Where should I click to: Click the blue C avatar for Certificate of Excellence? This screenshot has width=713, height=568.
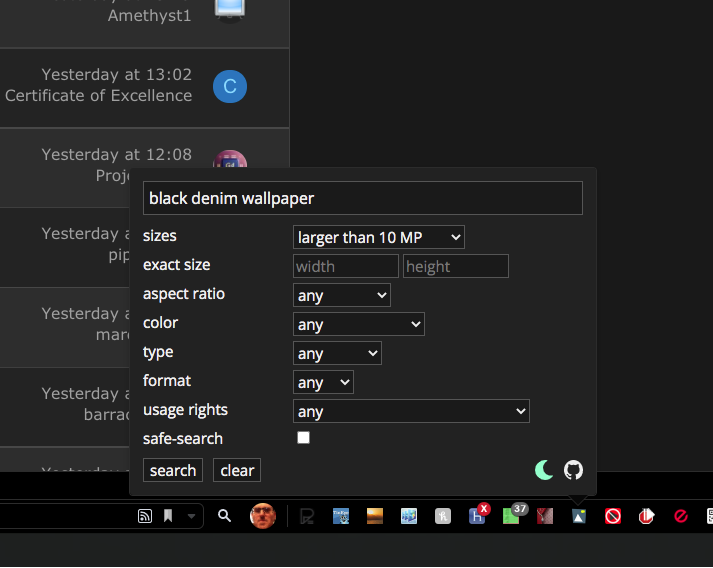[x=230, y=86]
